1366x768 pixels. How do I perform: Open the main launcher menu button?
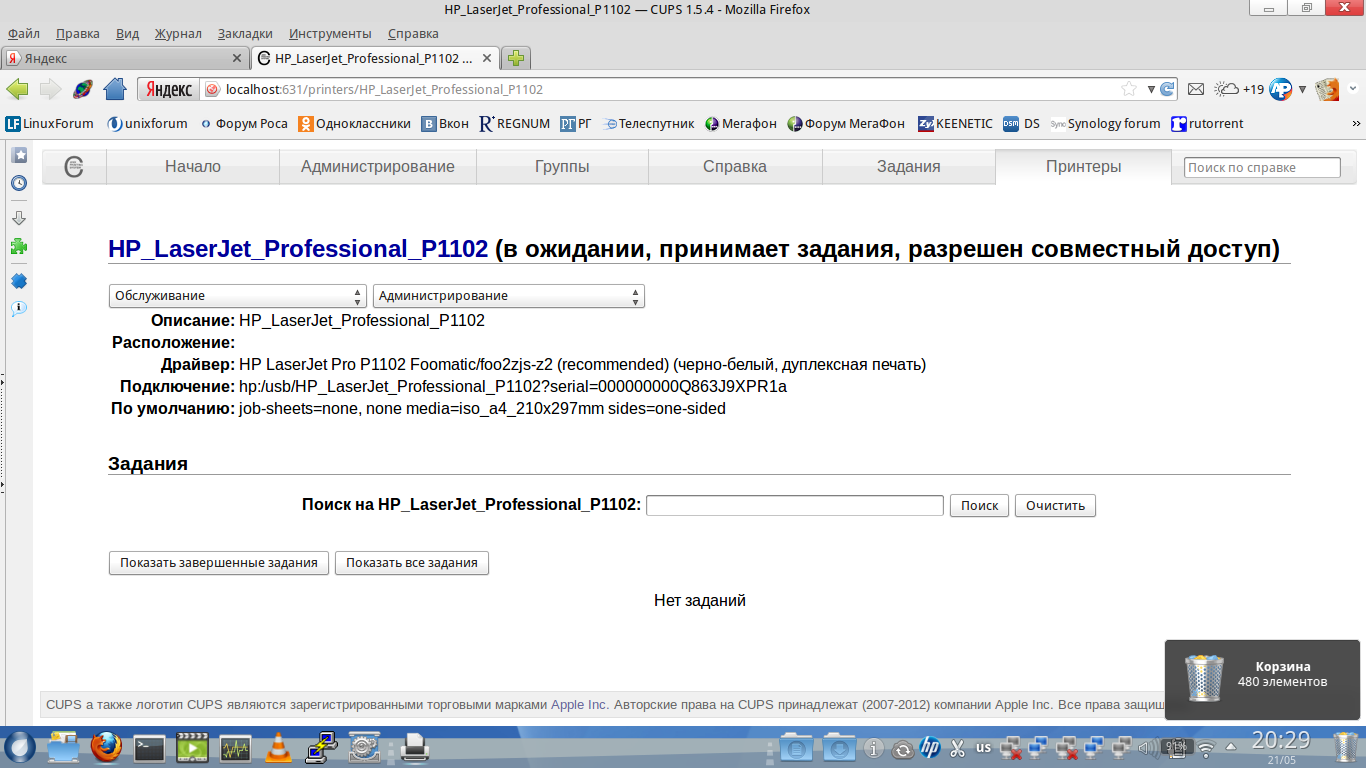20,747
